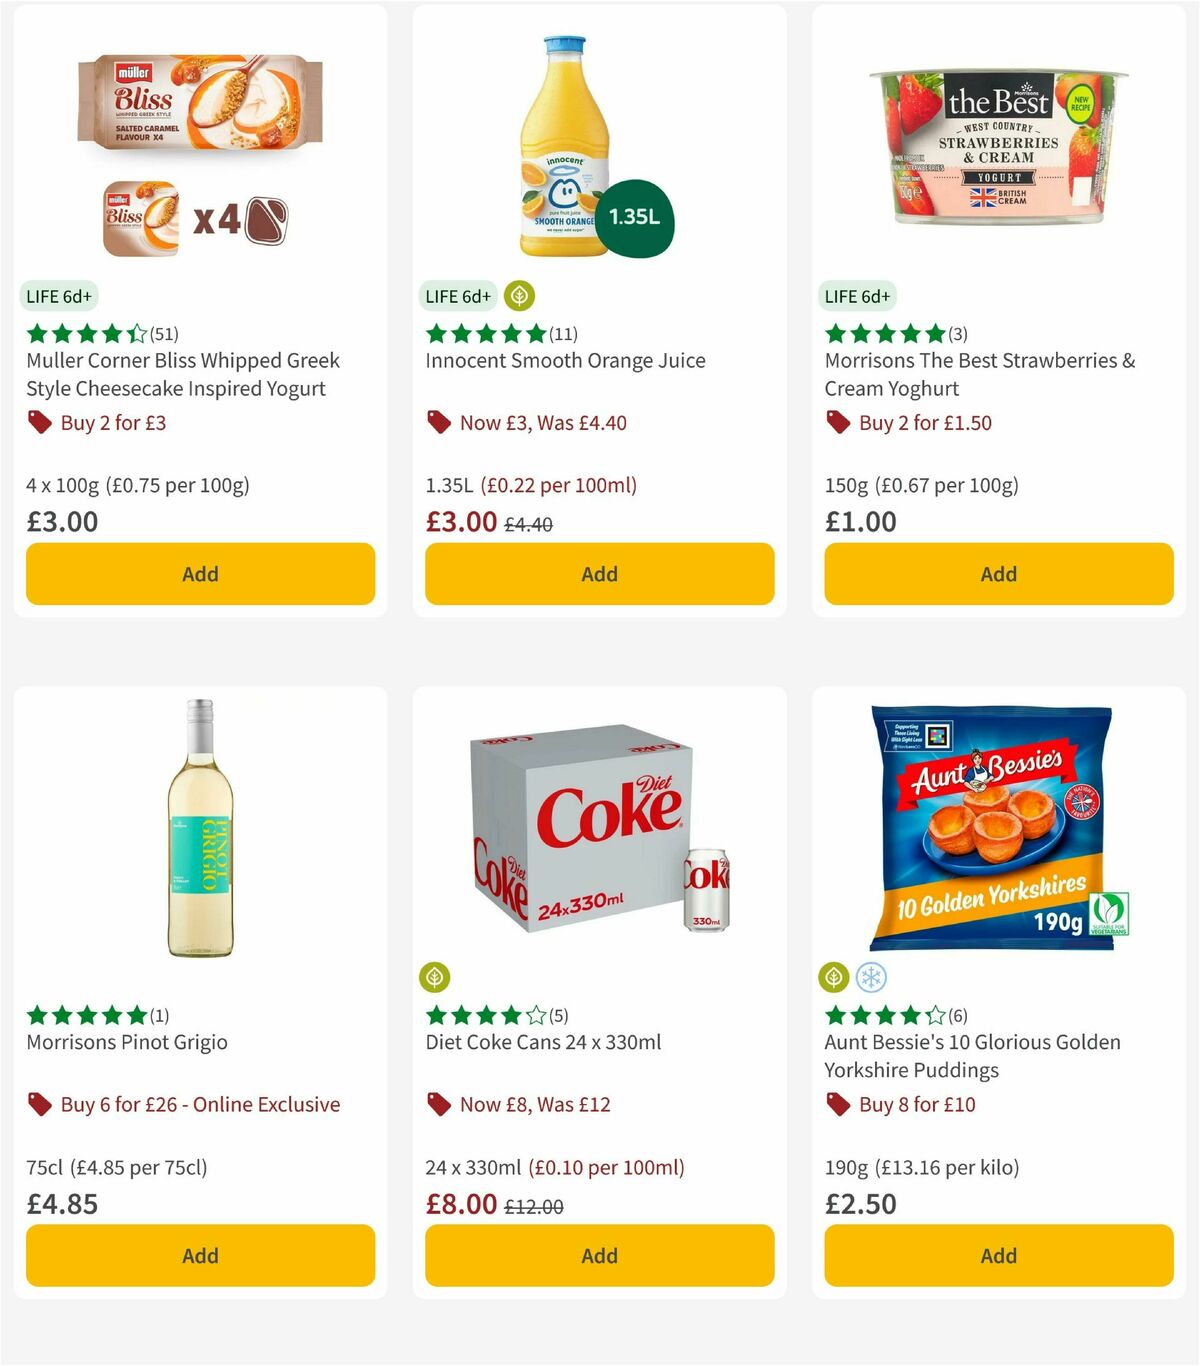Add Muller Corner Bliss yogurt to basket
The image size is (1200, 1366).
[x=200, y=573]
